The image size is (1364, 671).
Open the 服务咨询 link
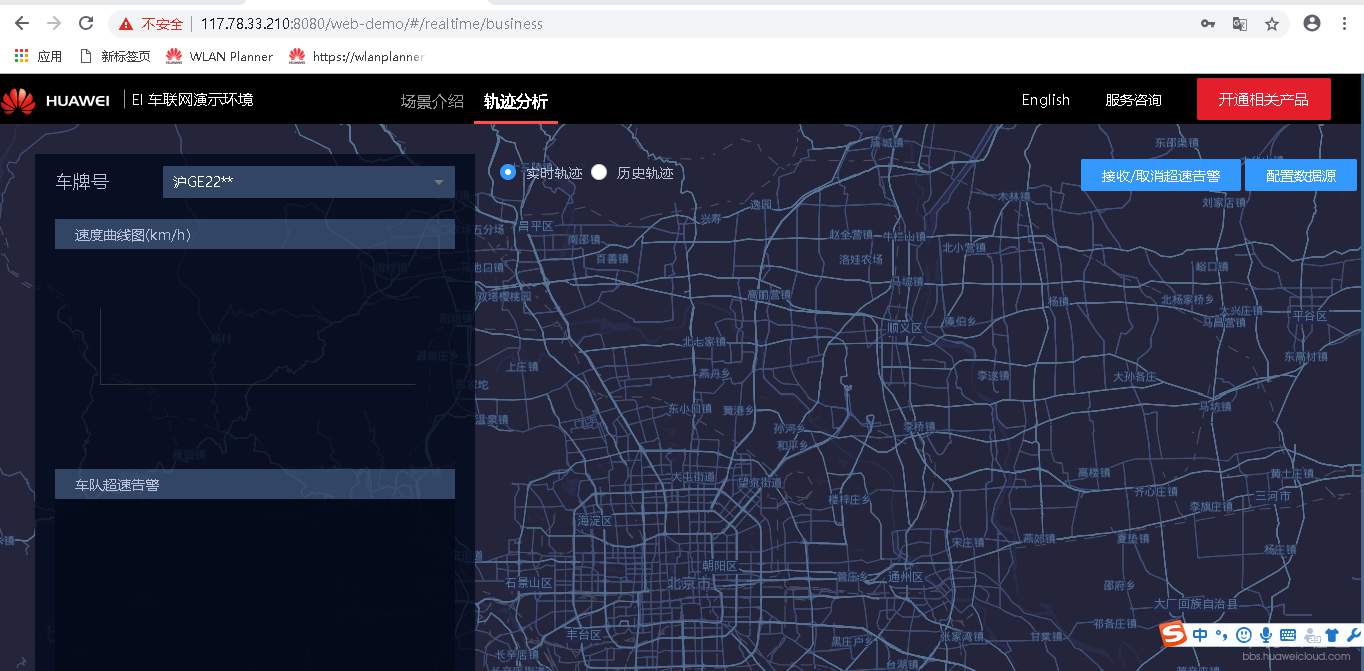click(x=1133, y=100)
